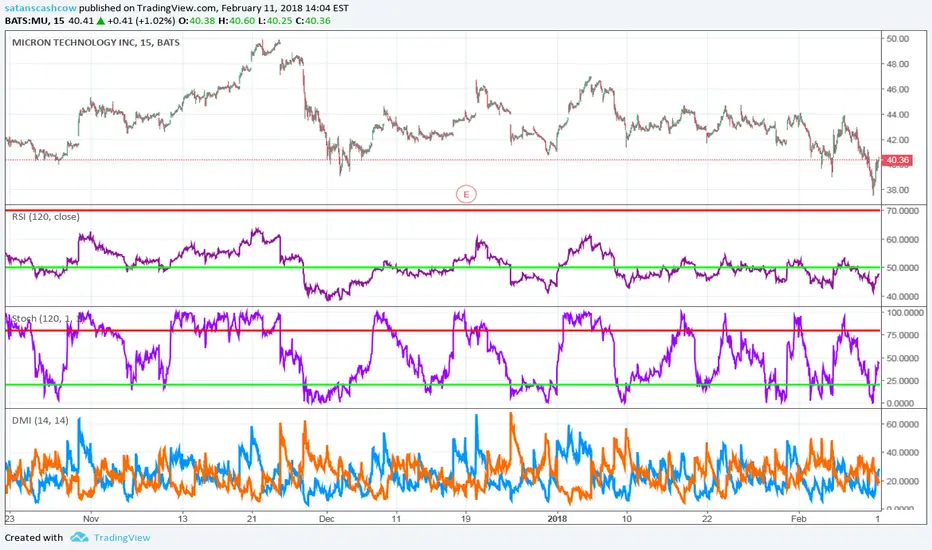Click the Dec date on the time axis
Screen dimensions: 932x550
326,518
